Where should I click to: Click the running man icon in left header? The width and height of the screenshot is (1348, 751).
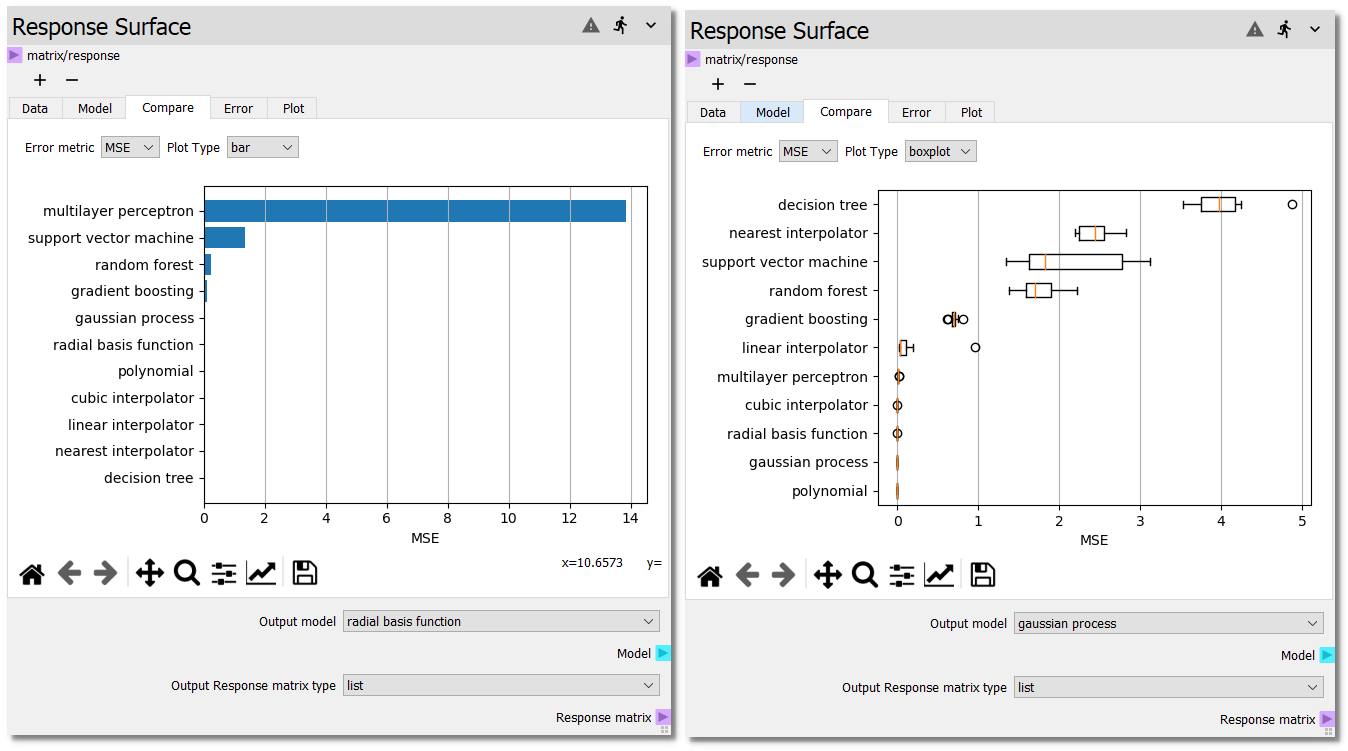click(621, 26)
